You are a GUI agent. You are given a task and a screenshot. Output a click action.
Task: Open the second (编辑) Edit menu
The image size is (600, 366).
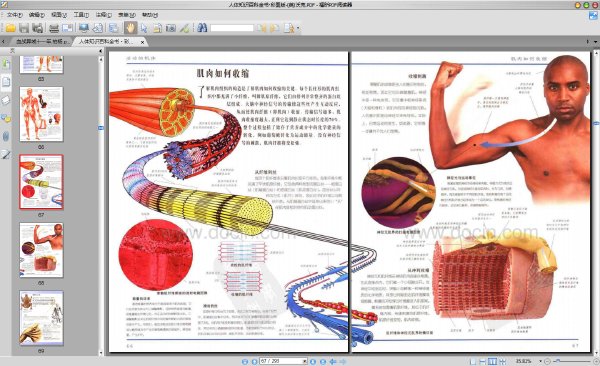[37, 15]
